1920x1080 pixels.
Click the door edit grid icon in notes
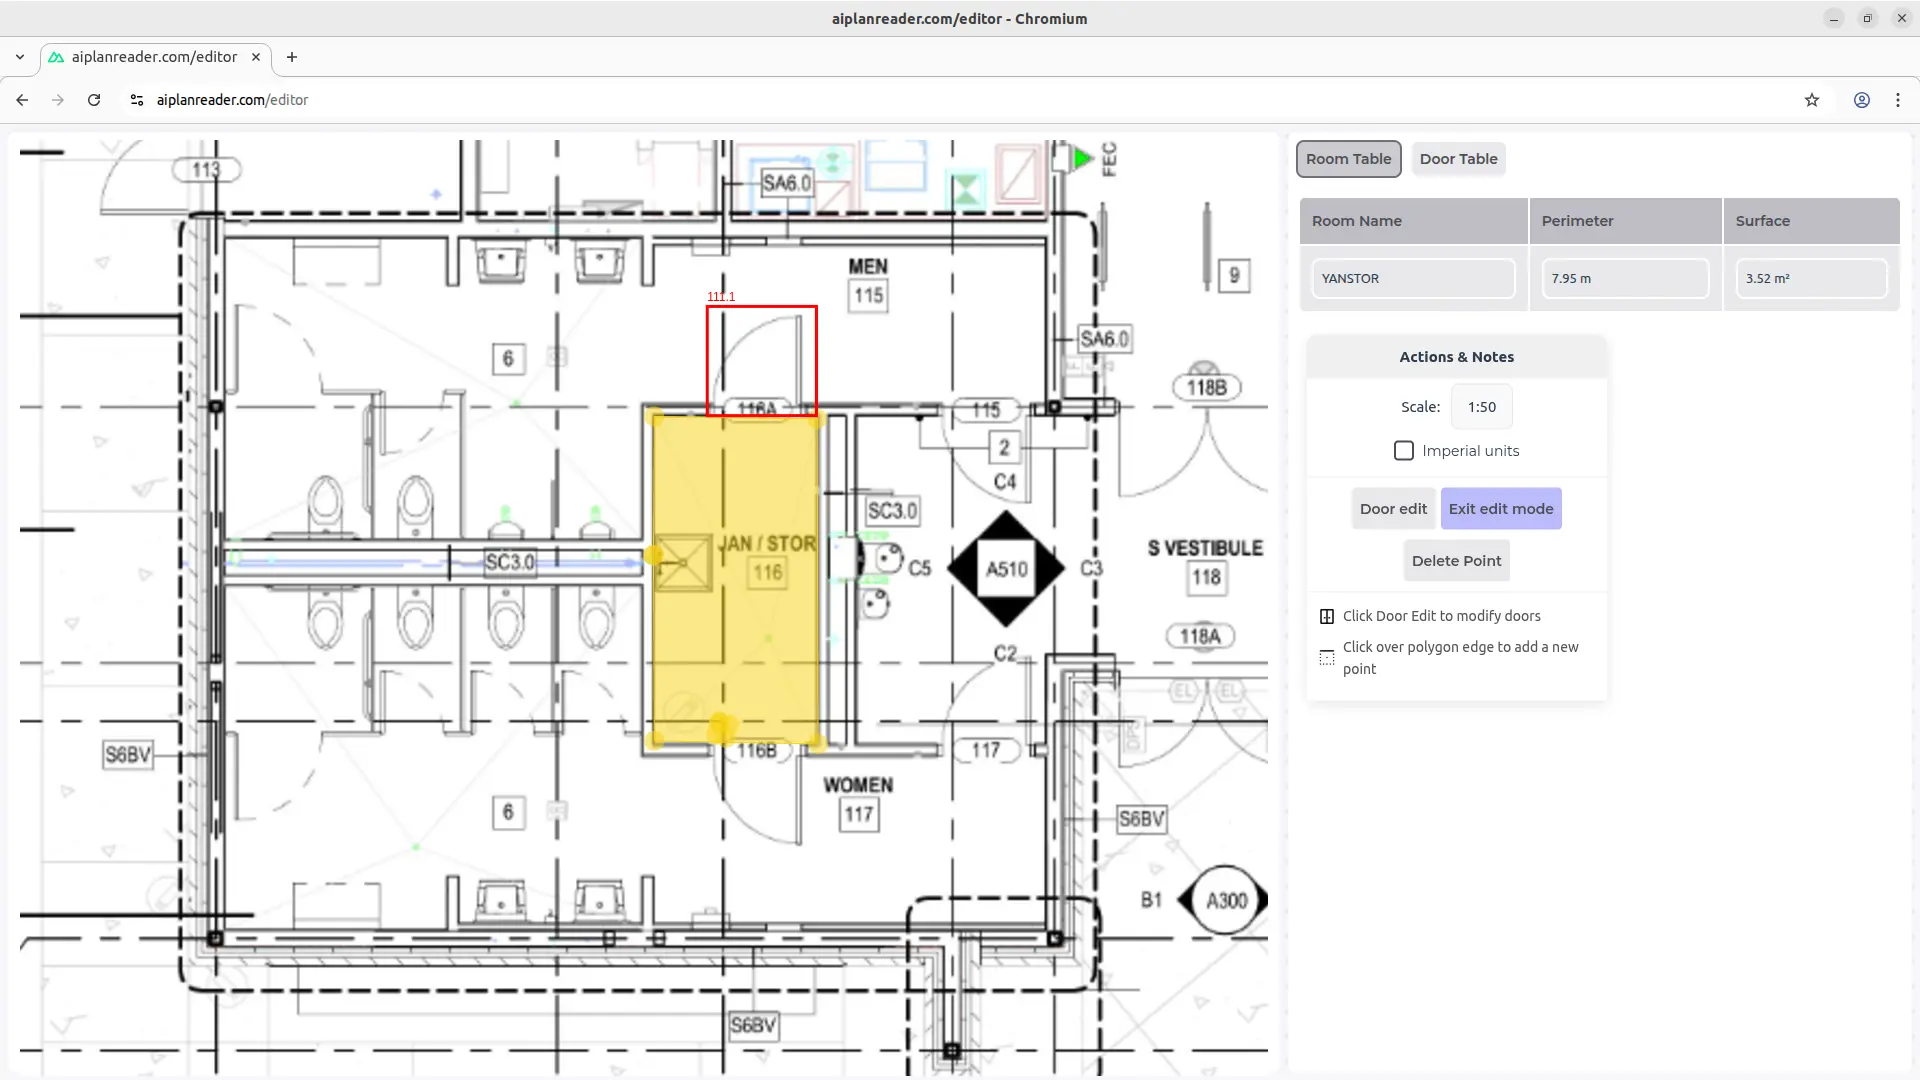(x=1327, y=616)
